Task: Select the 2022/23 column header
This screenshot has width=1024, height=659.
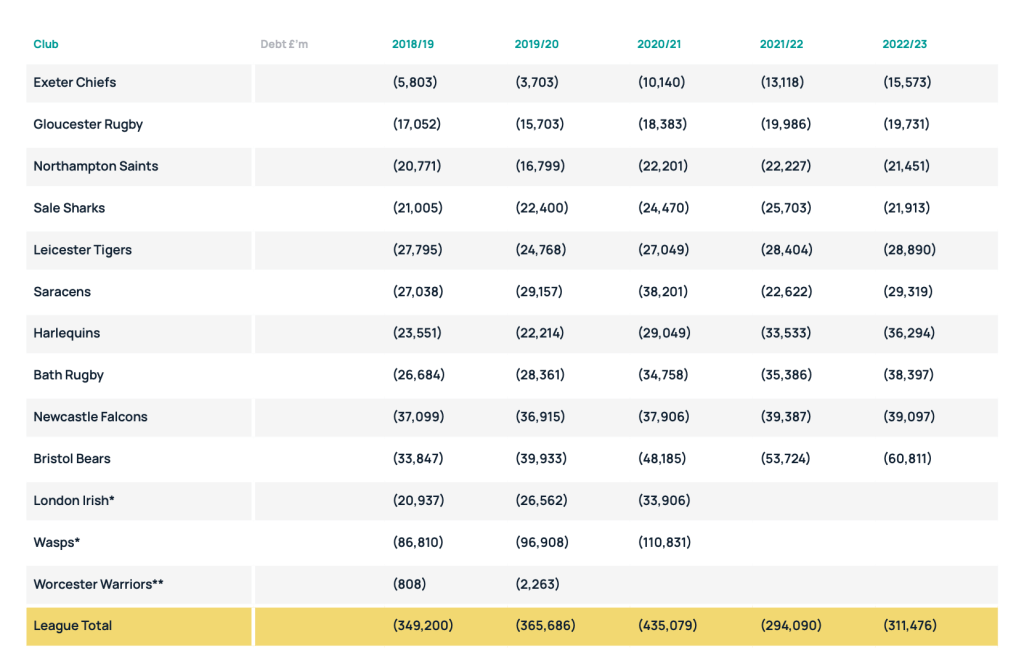Action: point(904,44)
